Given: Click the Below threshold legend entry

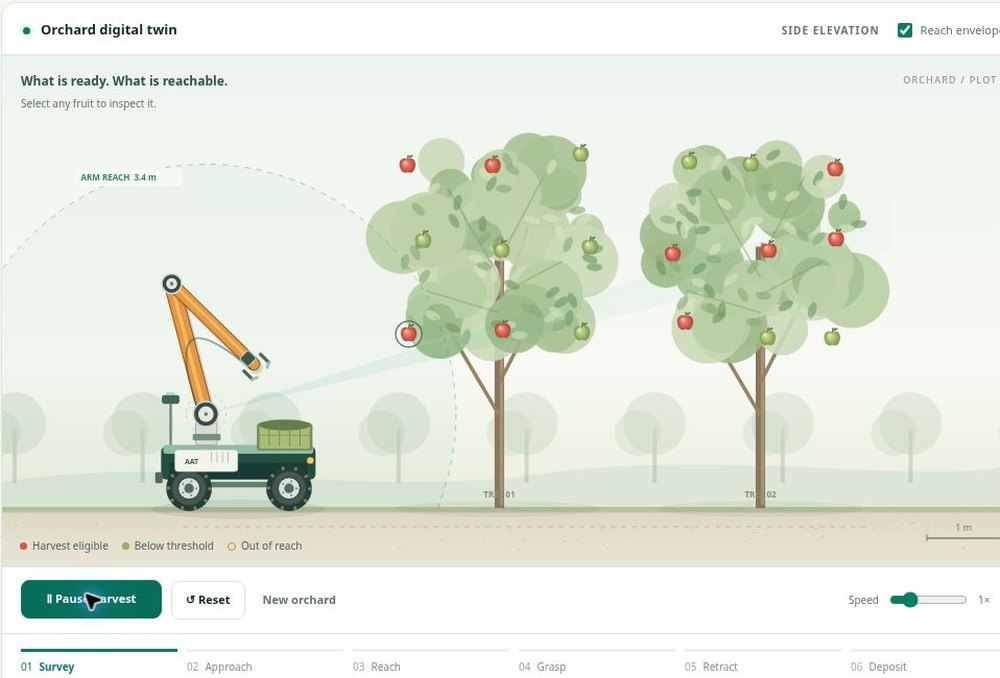Looking at the screenshot, I should coord(168,546).
